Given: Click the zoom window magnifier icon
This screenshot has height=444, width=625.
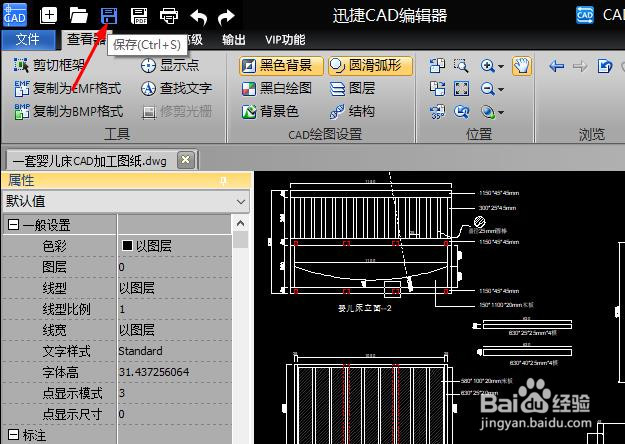Looking at the screenshot, I should click(x=461, y=66).
